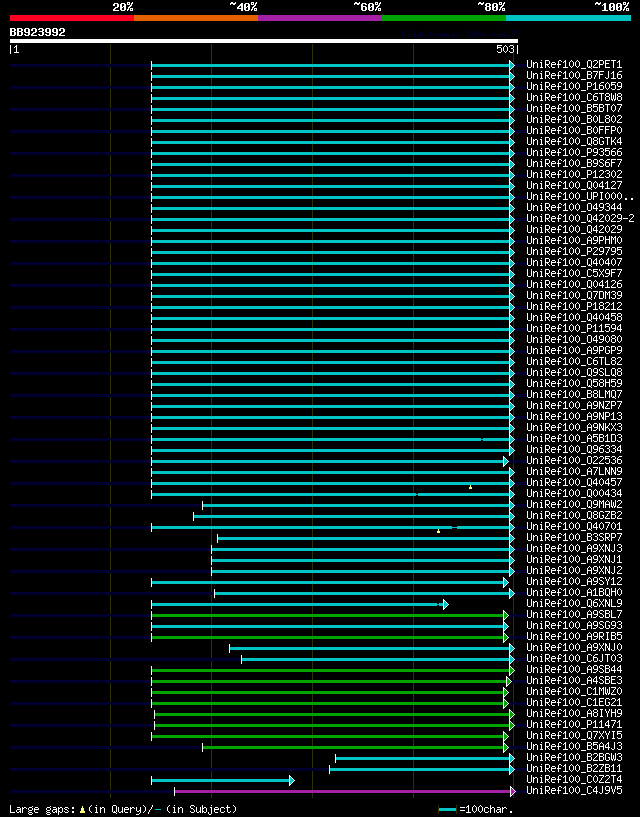Click label UniRef100_C4J9V5
The image size is (640, 817).
coord(574,790)
